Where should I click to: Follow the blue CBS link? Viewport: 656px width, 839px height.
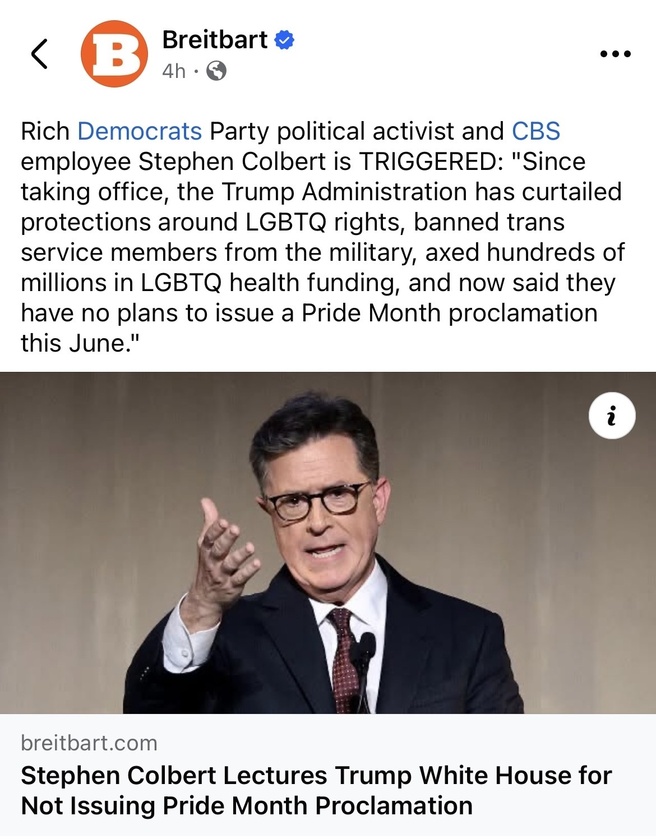(536, 131)
